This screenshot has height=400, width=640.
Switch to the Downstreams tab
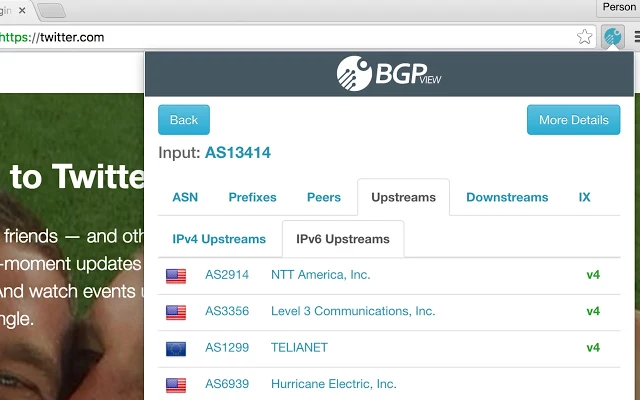click(507, 197)
